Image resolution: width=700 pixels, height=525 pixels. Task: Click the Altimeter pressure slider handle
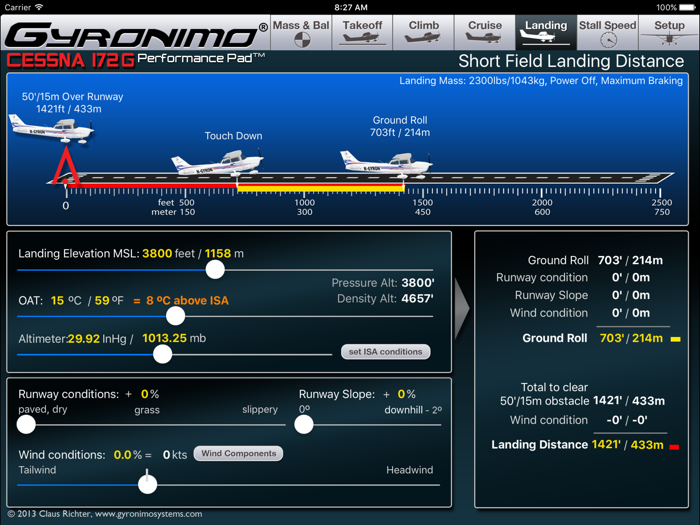coord(163,354)
